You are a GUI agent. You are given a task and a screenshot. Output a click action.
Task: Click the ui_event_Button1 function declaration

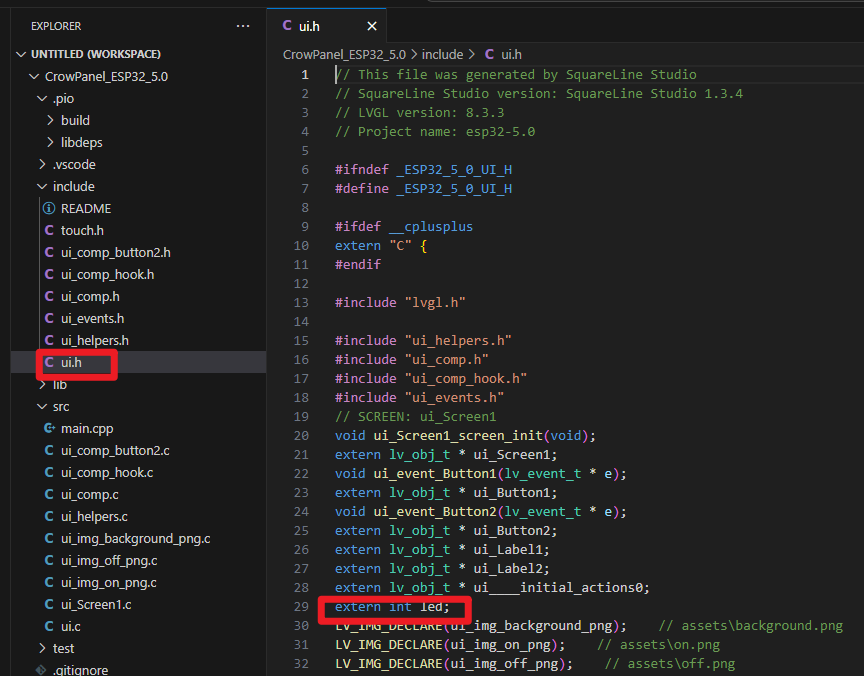(480, 474)
